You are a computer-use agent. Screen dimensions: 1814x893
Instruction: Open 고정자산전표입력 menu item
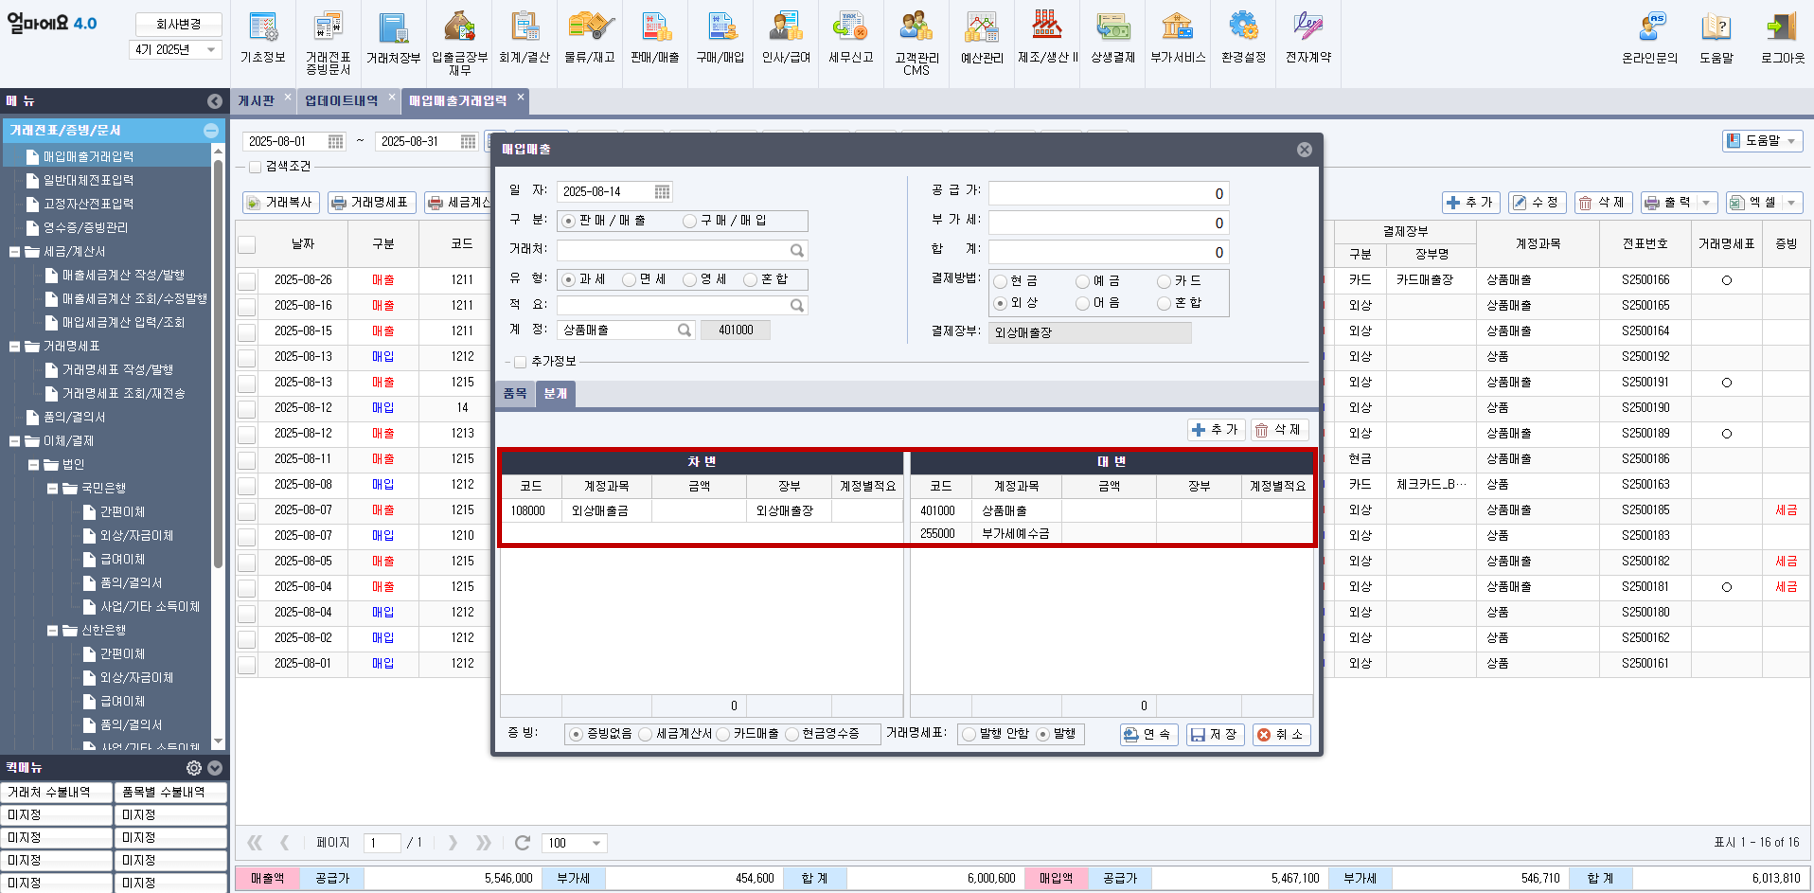click(88, 204)
